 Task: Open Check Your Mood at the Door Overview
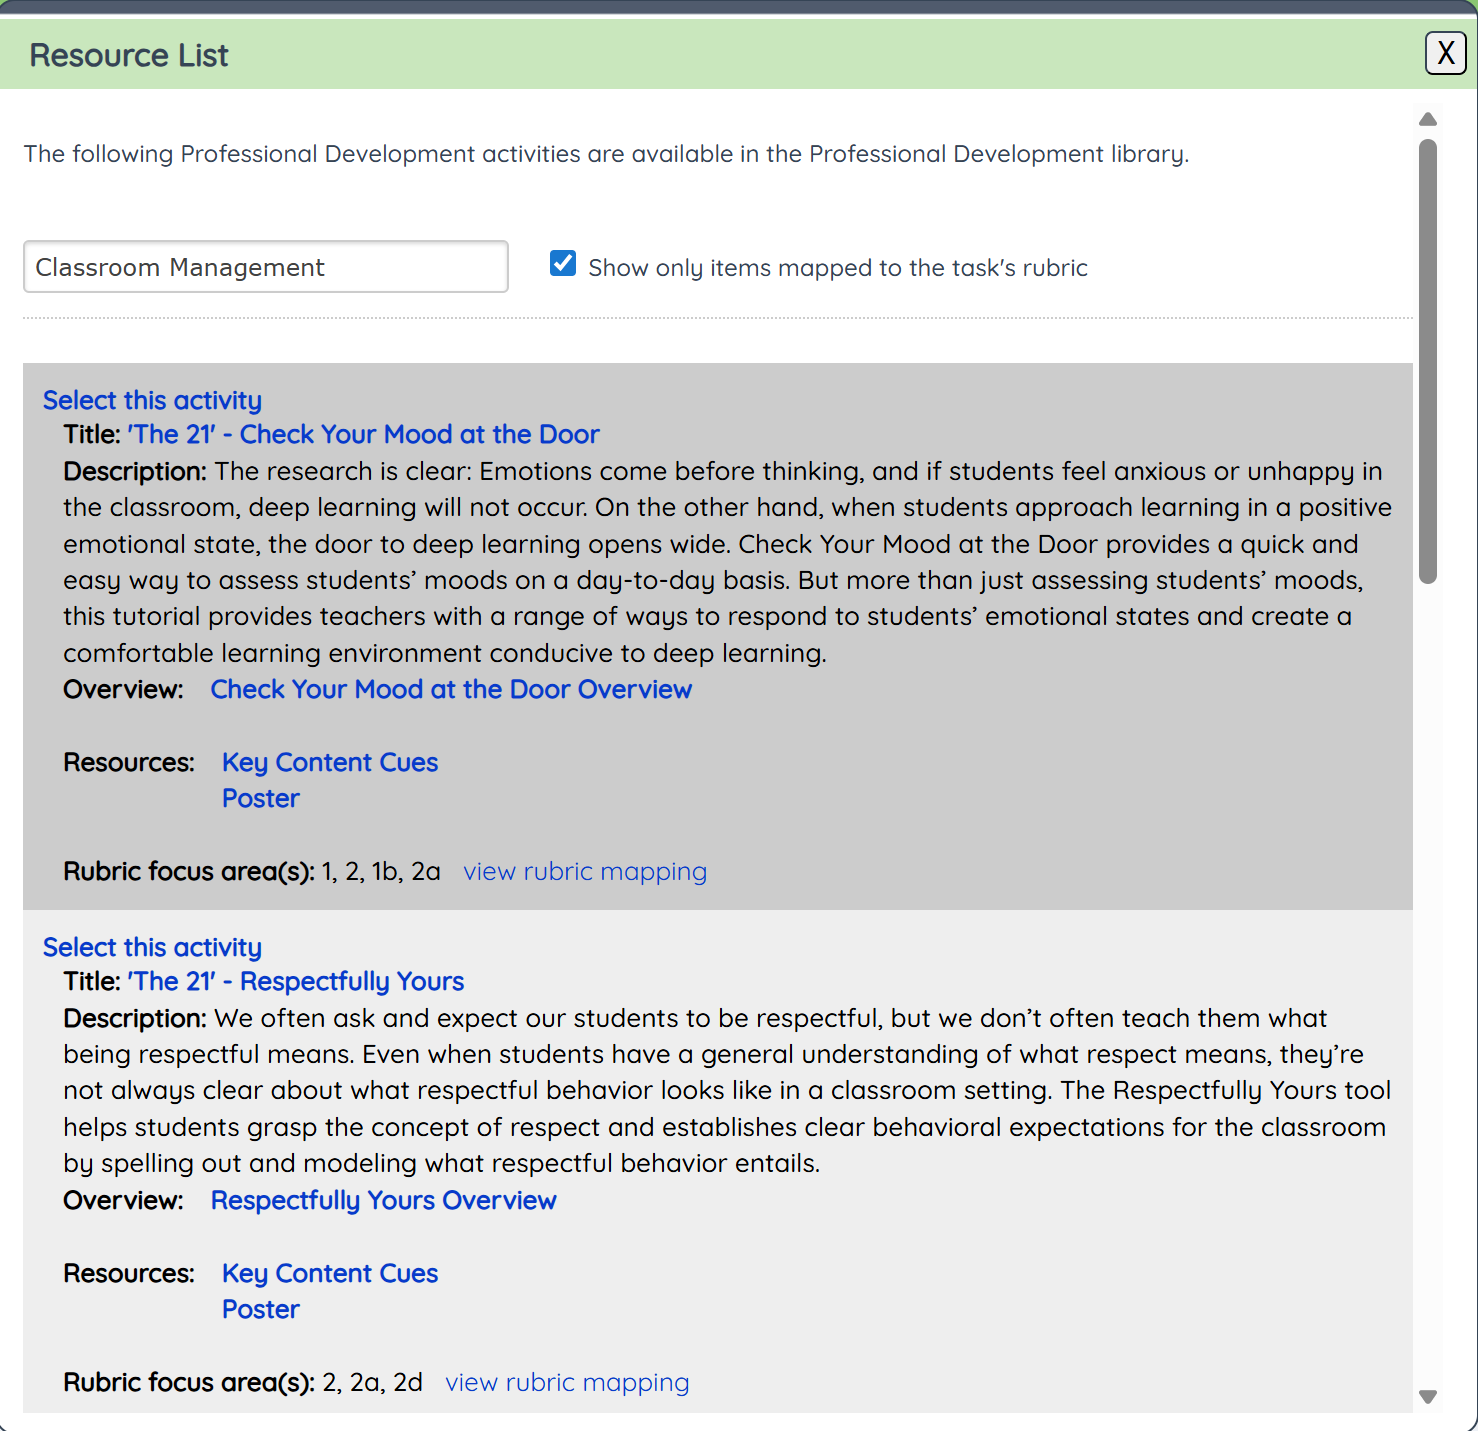click(451, 689)
